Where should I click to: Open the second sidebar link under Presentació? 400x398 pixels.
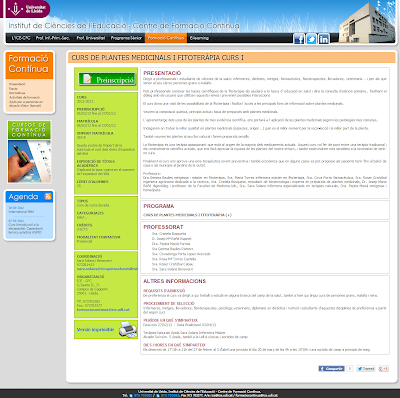[13, 89]
